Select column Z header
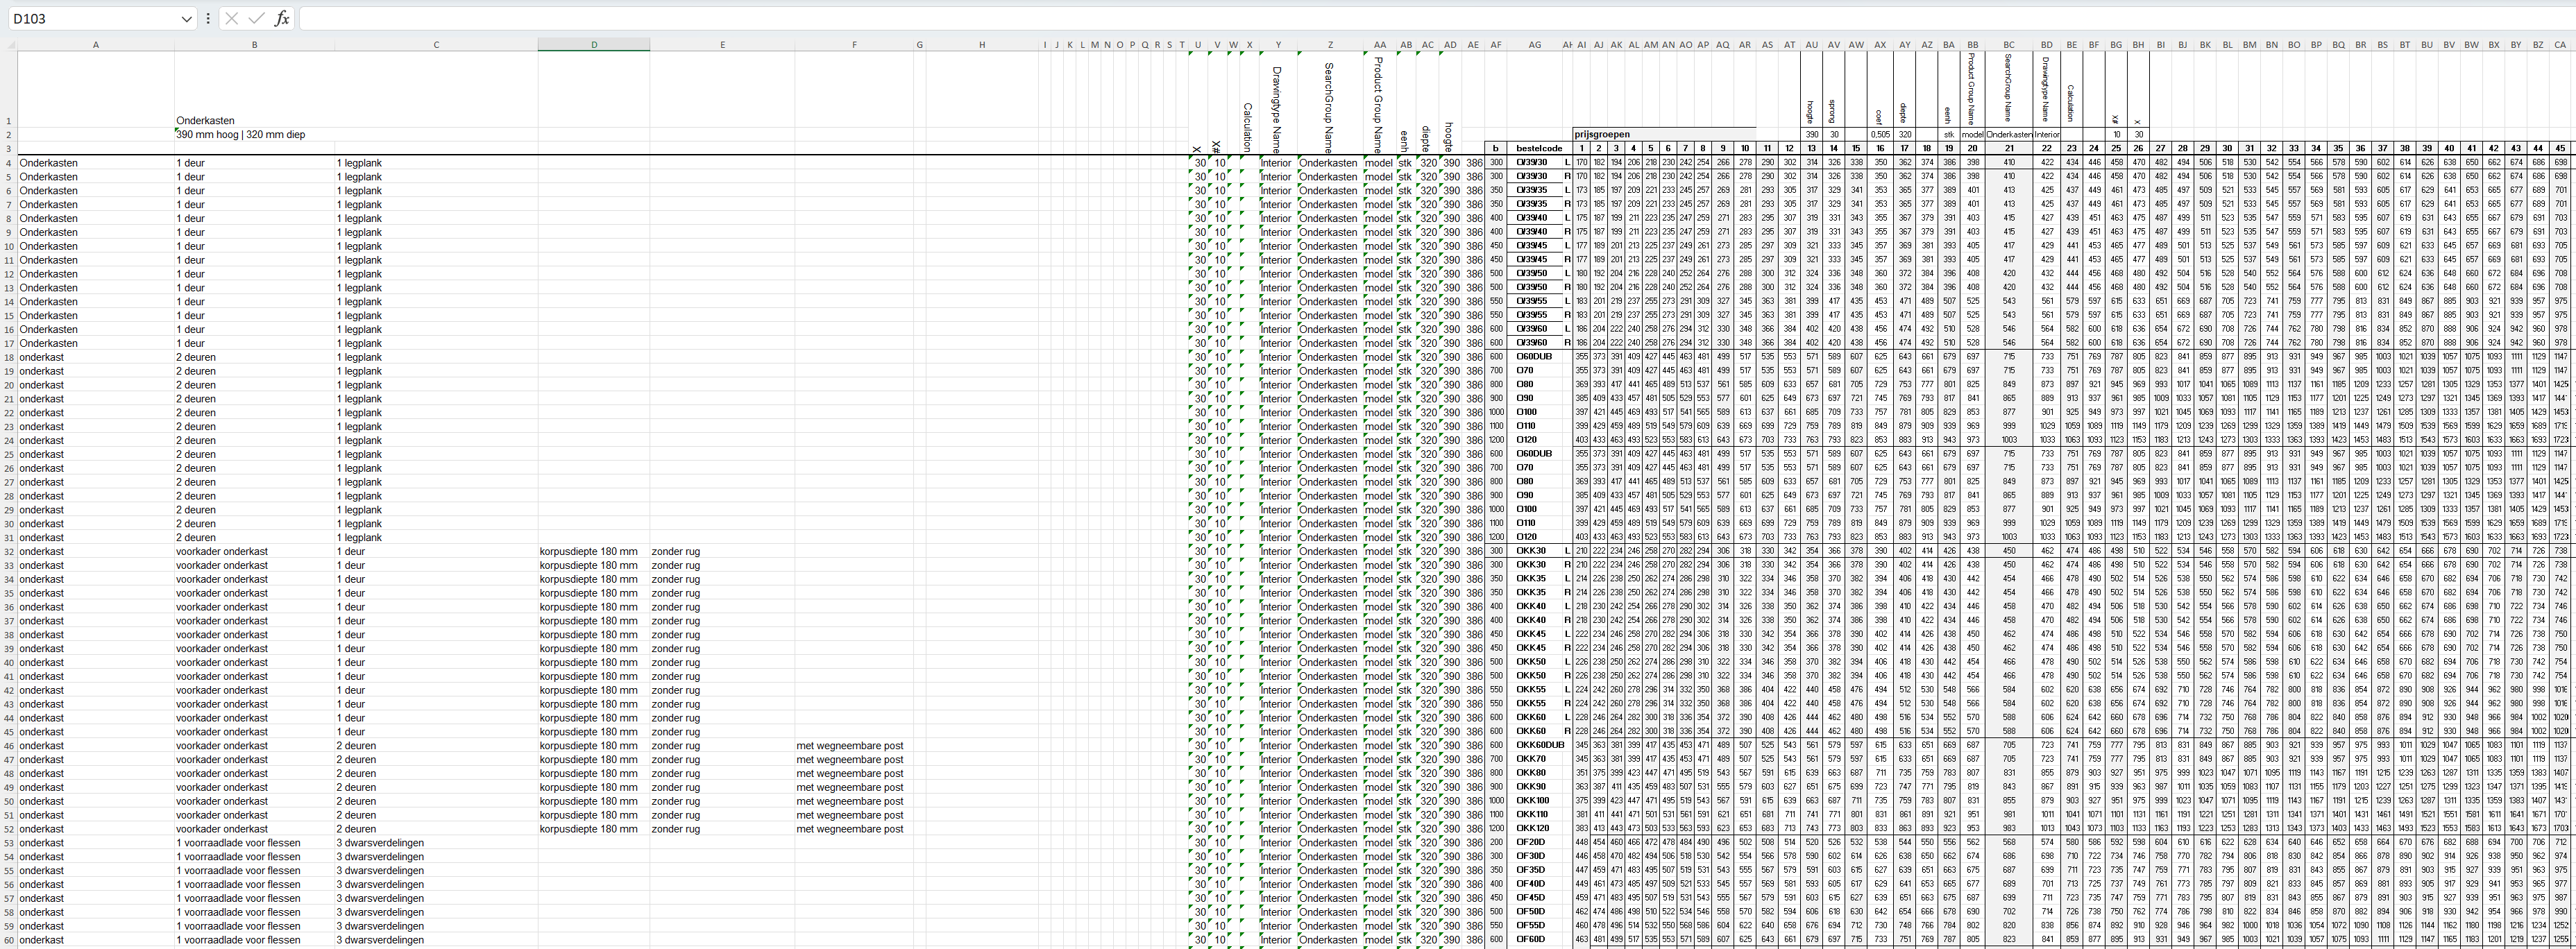 pyautogui.click(x=1330, y=45)
